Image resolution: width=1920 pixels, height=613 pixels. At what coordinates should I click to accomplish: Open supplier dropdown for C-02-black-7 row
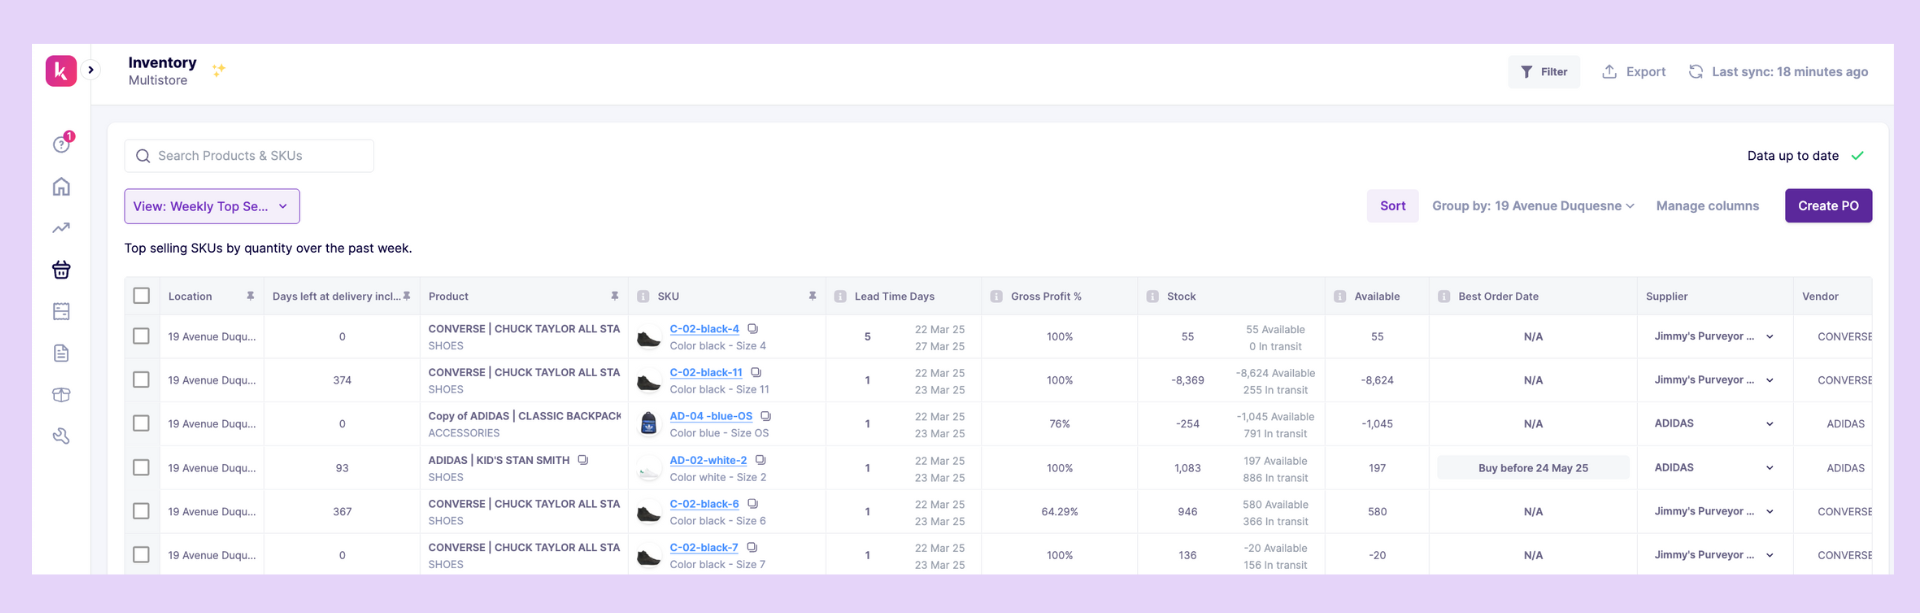(1714, 555)
